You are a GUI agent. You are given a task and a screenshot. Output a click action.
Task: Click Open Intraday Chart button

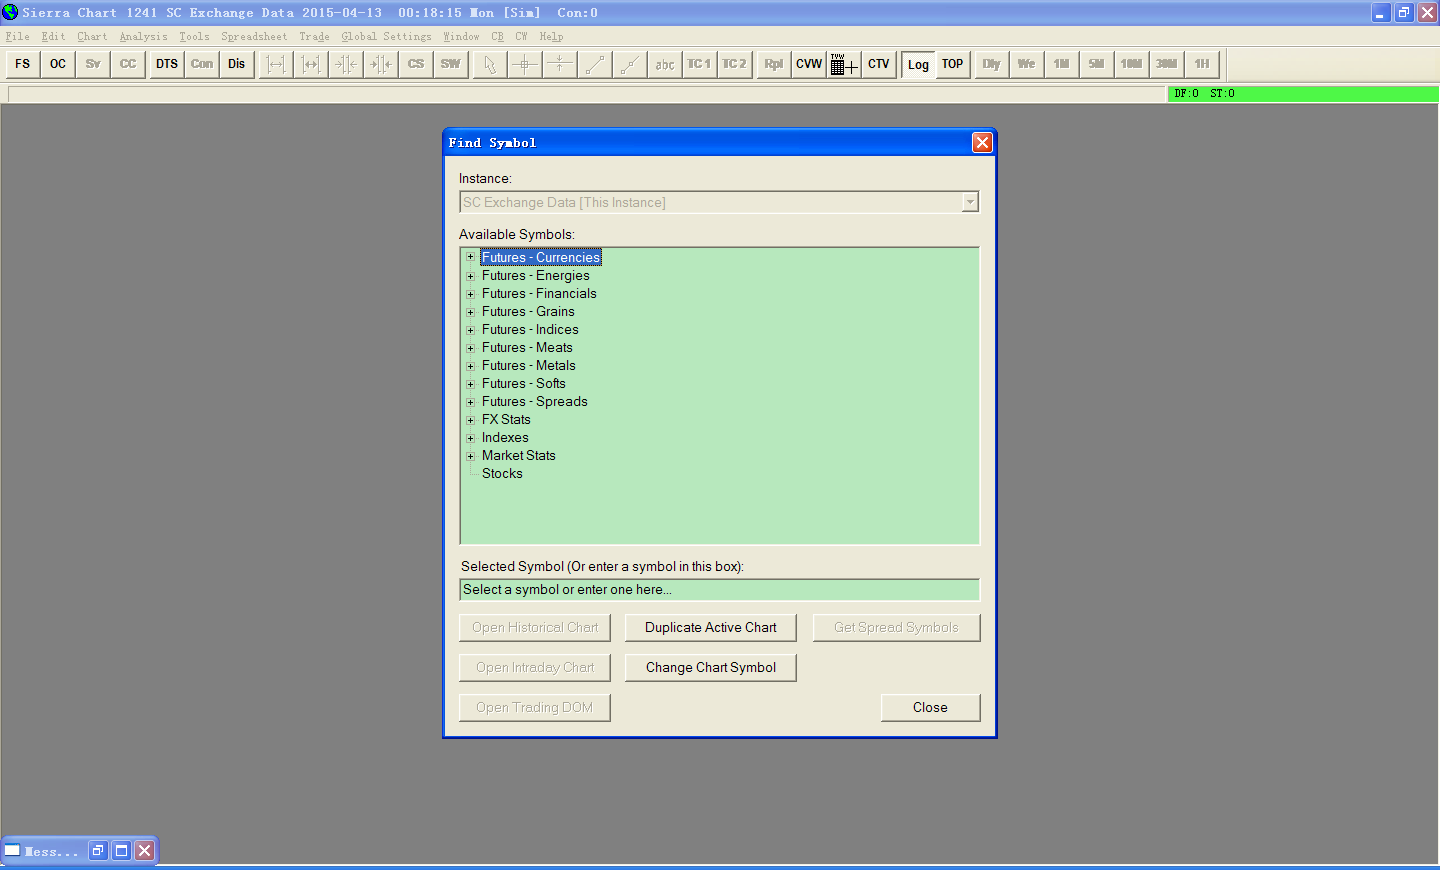point(535,667)
